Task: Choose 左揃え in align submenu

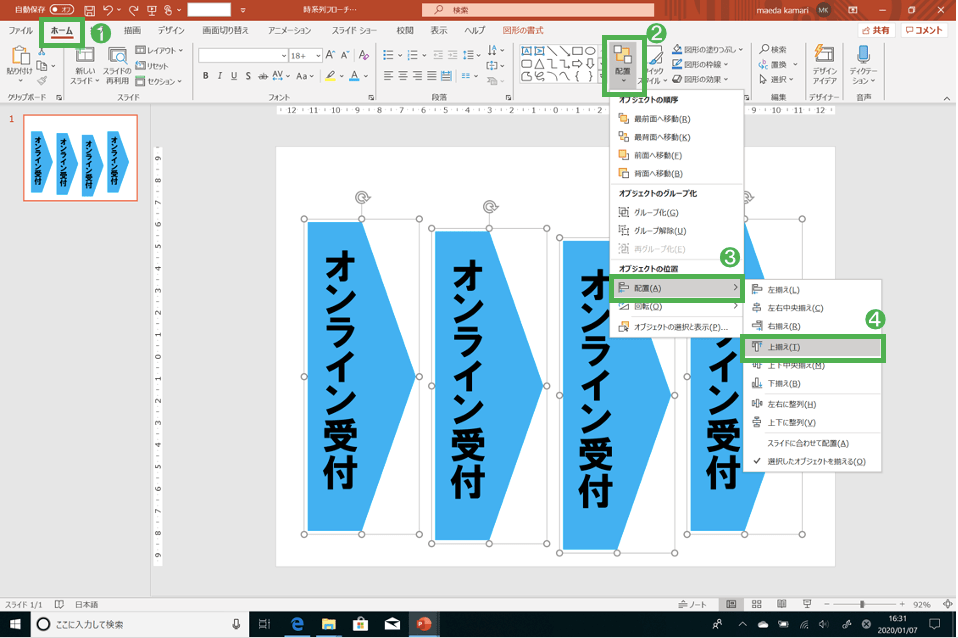Action: point(813,290)
